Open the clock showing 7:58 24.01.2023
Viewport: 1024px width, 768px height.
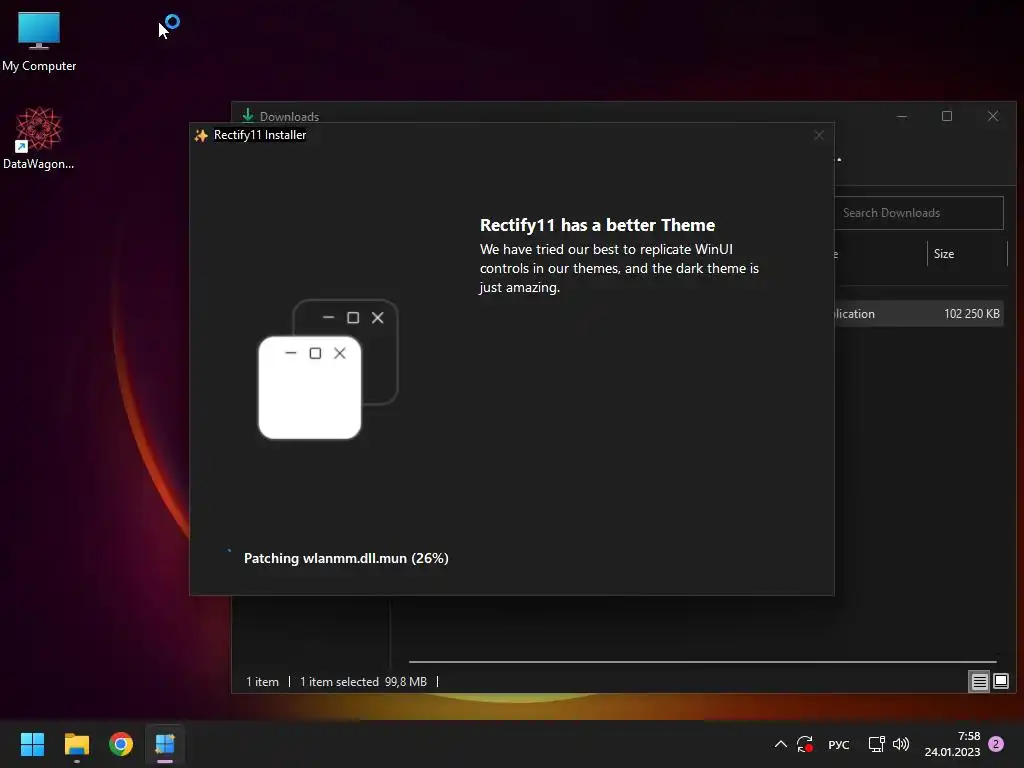pyautogui.click(x=952, y=744)
